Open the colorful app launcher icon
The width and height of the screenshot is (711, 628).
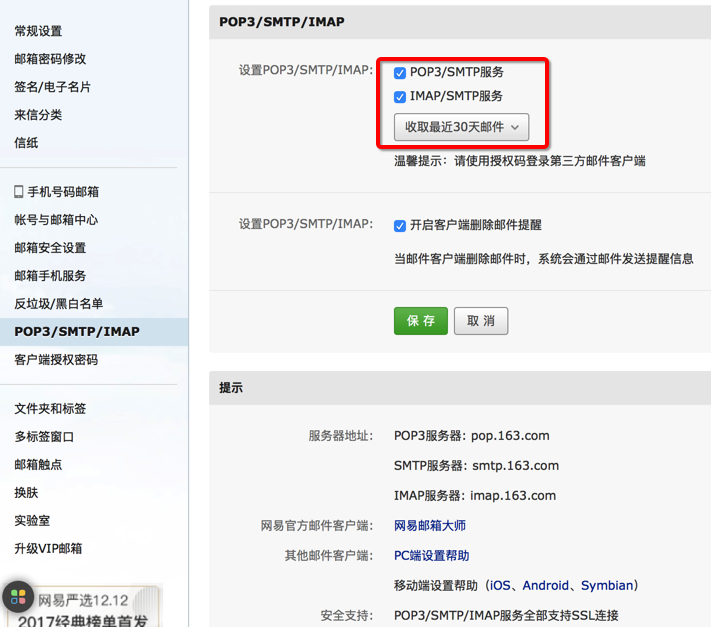18,597
